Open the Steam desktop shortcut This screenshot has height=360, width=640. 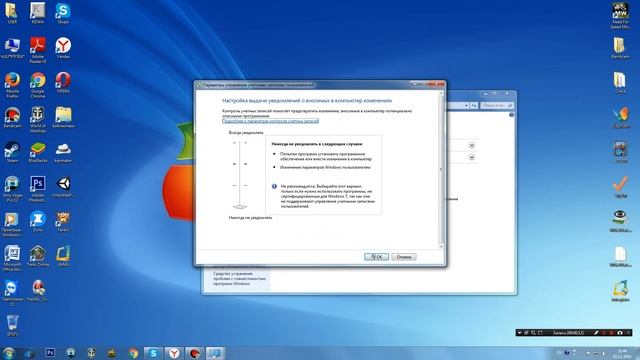[12, 152]
